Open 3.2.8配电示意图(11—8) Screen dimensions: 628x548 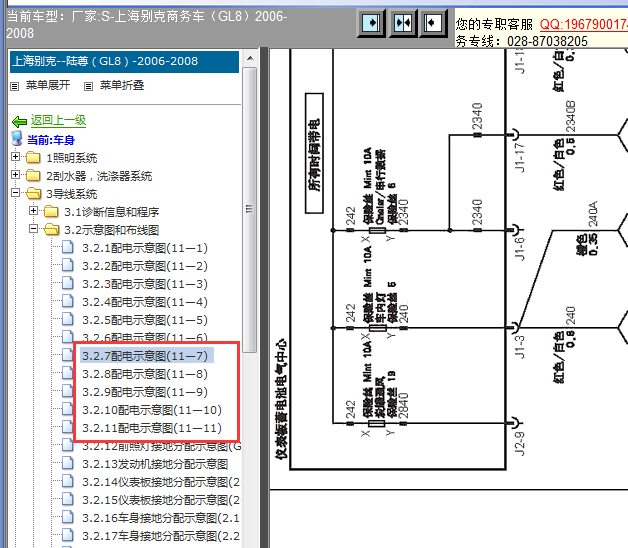point(145,374)
